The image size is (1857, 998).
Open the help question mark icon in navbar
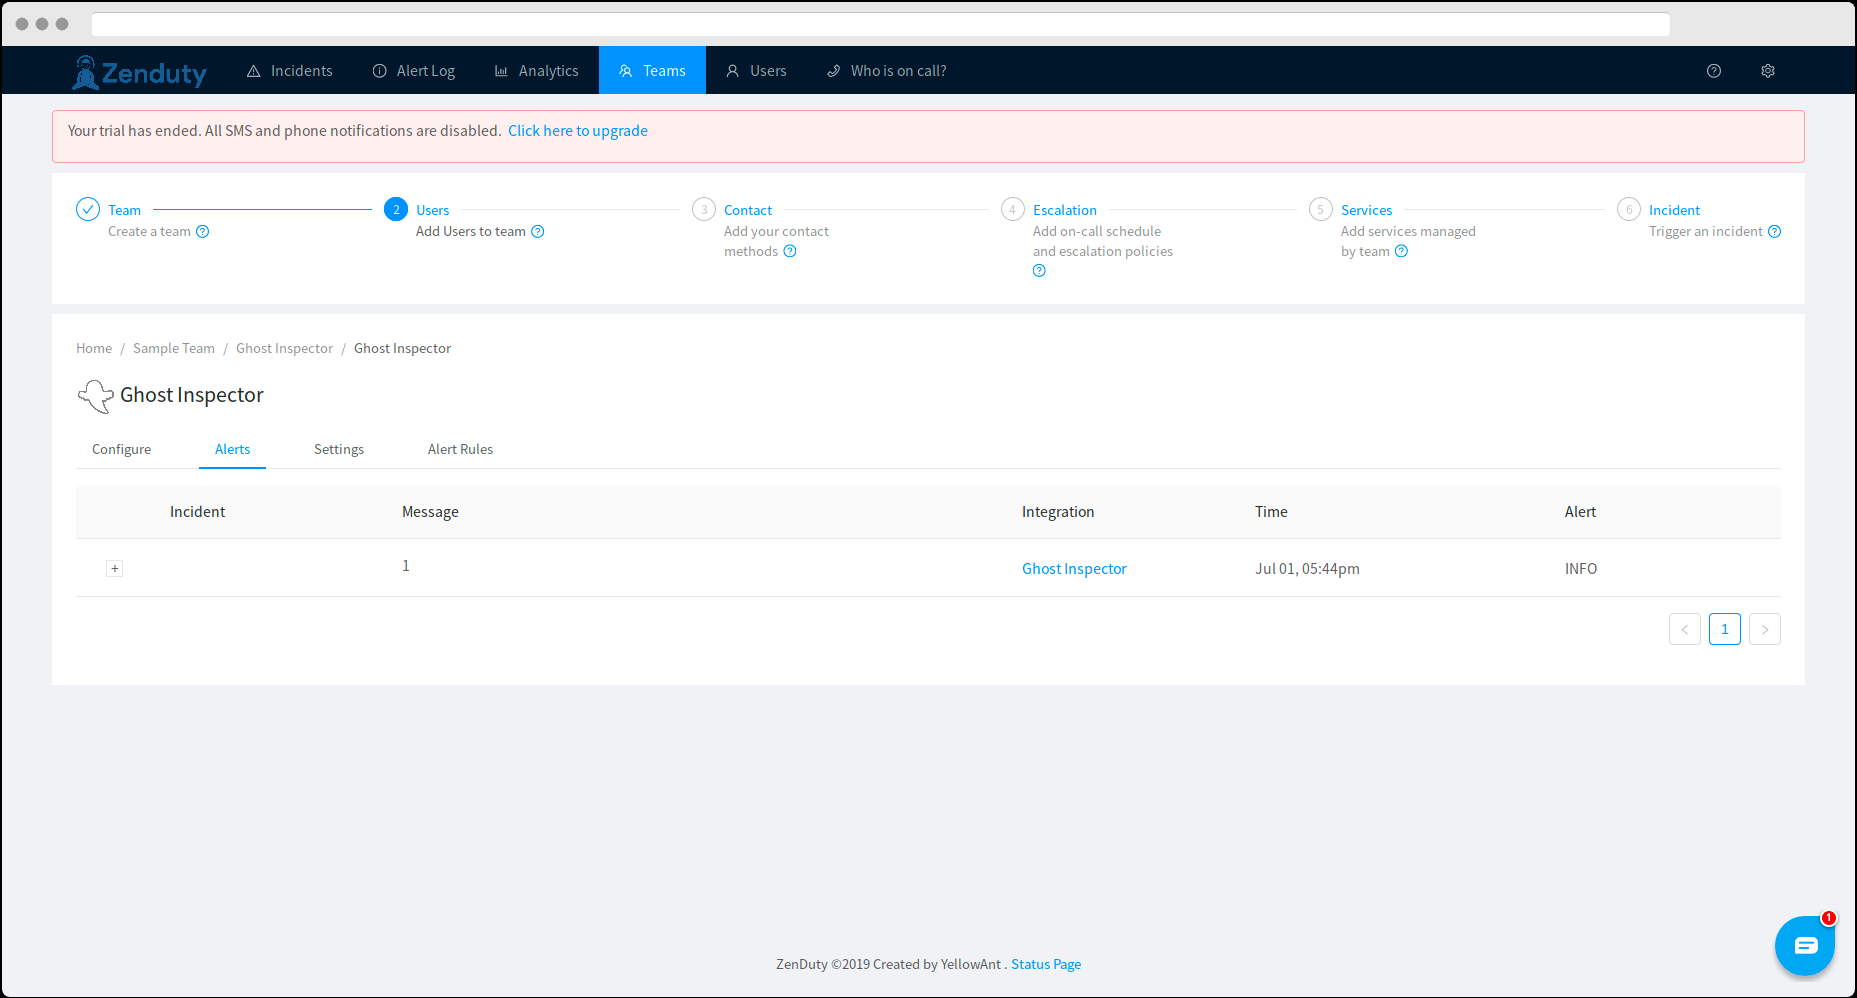[x=1714, y=71]
